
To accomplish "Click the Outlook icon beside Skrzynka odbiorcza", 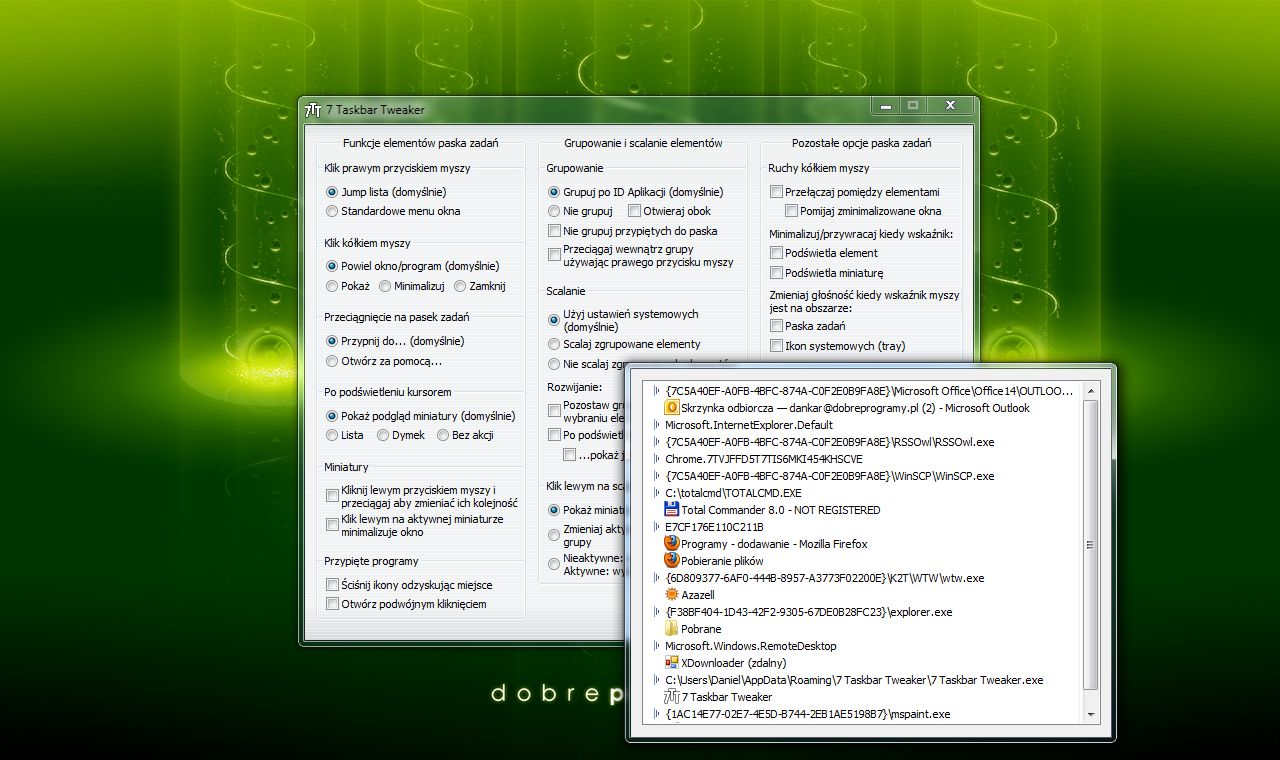I will pyautogui.click(x=672, y=408).
